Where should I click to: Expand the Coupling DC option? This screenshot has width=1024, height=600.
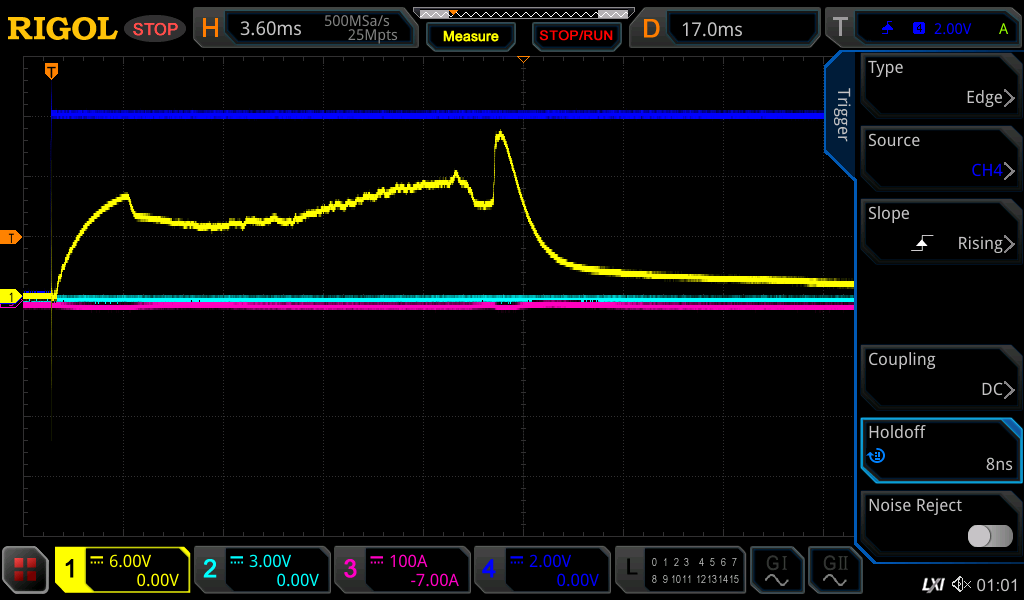click(x=940, y=375)
